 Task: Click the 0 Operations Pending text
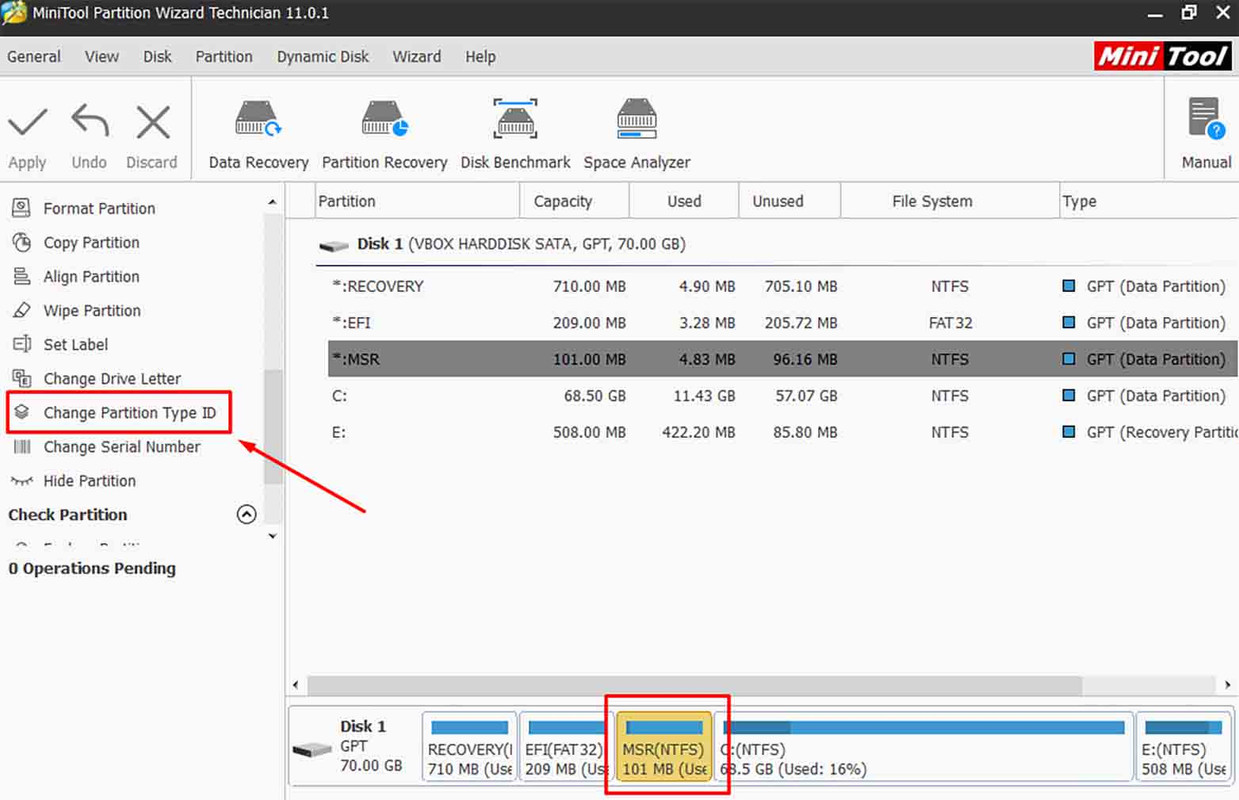tap(92, 568)
